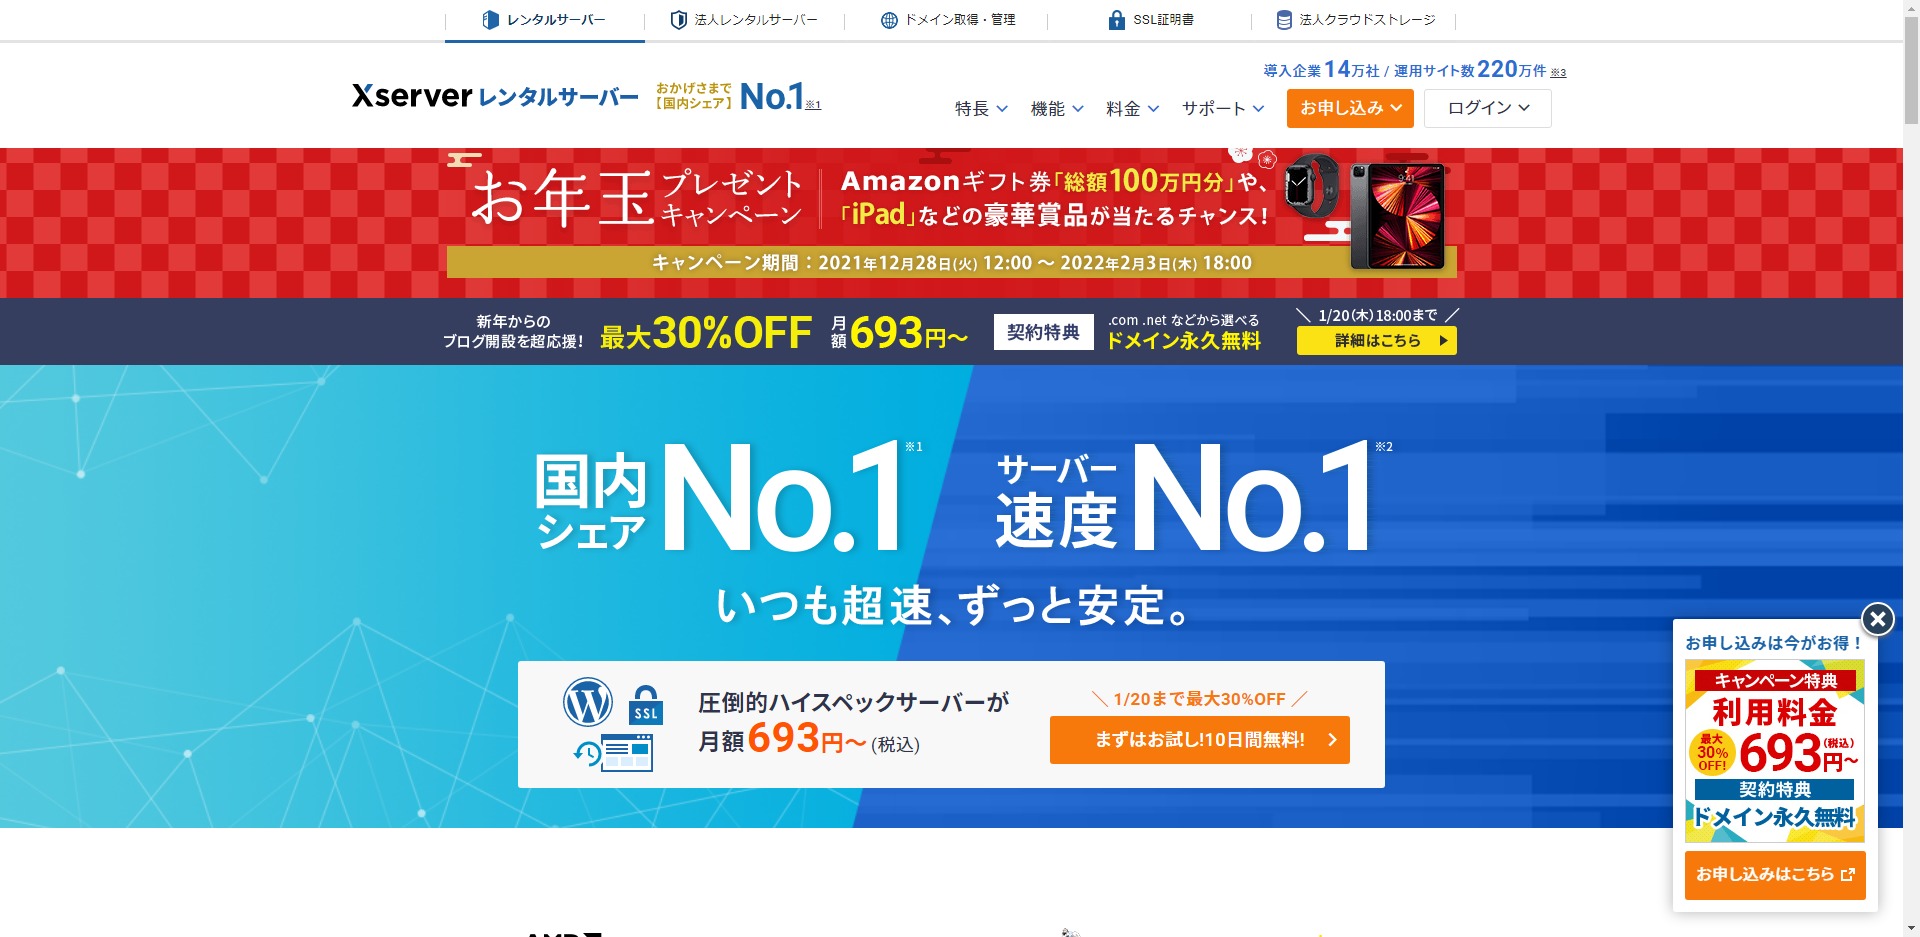Click the レンタルサーバー server icon
This screenshot has height=937, width=1920.
490,20
